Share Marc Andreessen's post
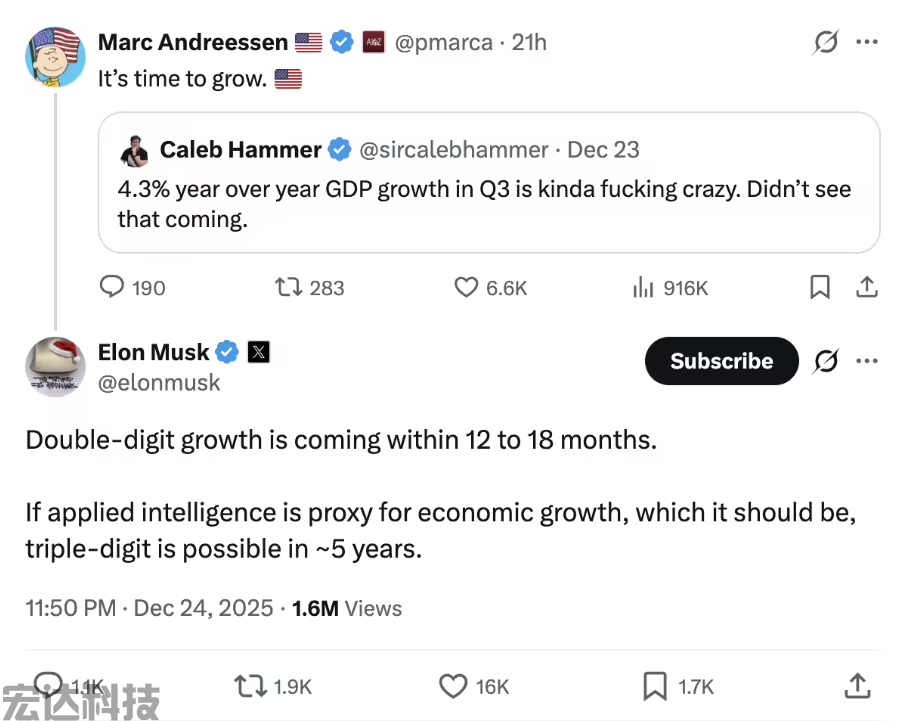 [x=867, y=288]
